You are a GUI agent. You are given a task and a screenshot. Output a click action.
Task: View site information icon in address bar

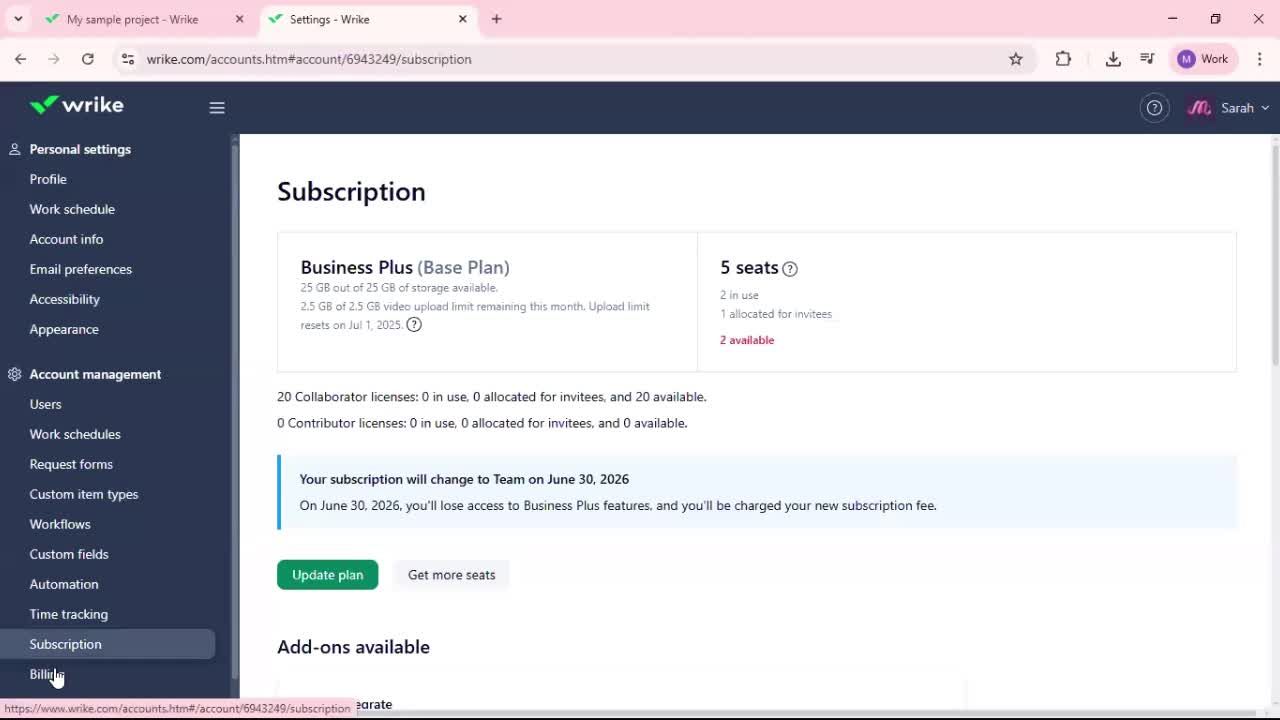[x=128, y=59]
